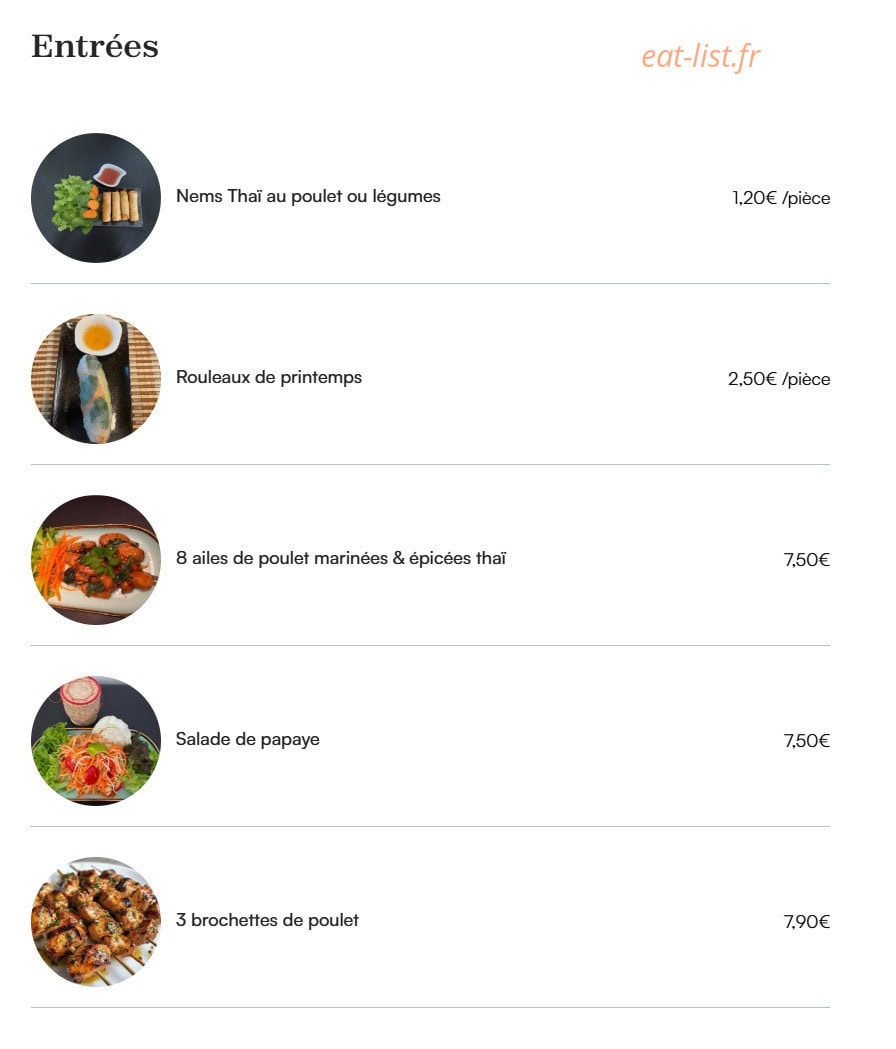Click the 7,50€ papaya salad price
Viewport: 896px width, 1049px height.
pyautogui.click(x=806, y=741)
